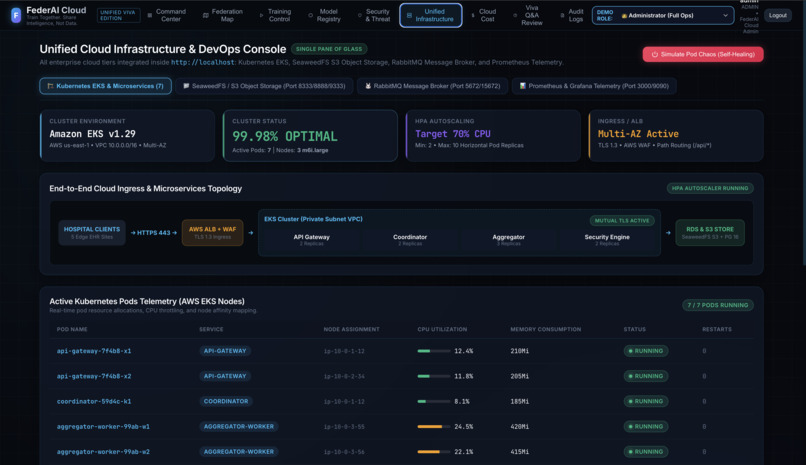Viewport: 806px width, 465px height.
Task: Click pod name aggregator-worker-99ab-w1
Action: 103,426
